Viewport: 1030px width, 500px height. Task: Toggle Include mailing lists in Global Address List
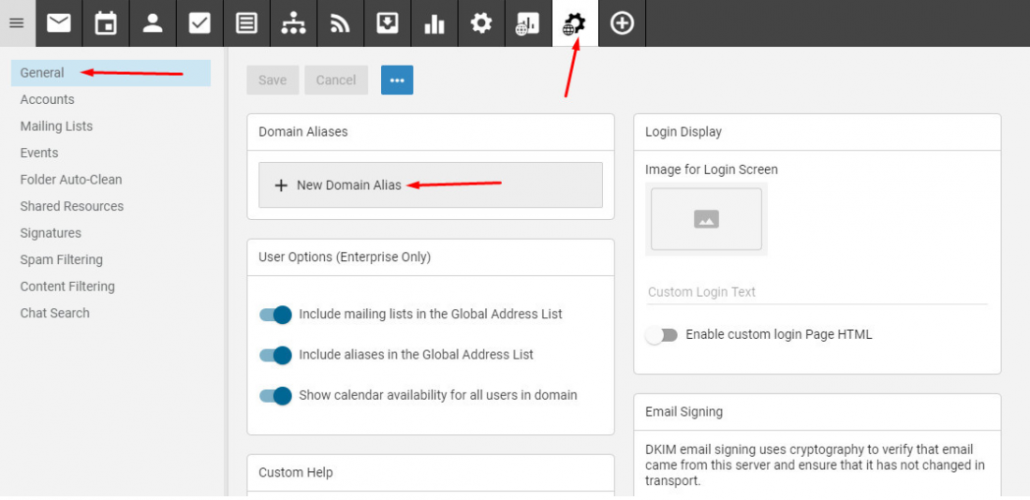[x=275, y=315]
